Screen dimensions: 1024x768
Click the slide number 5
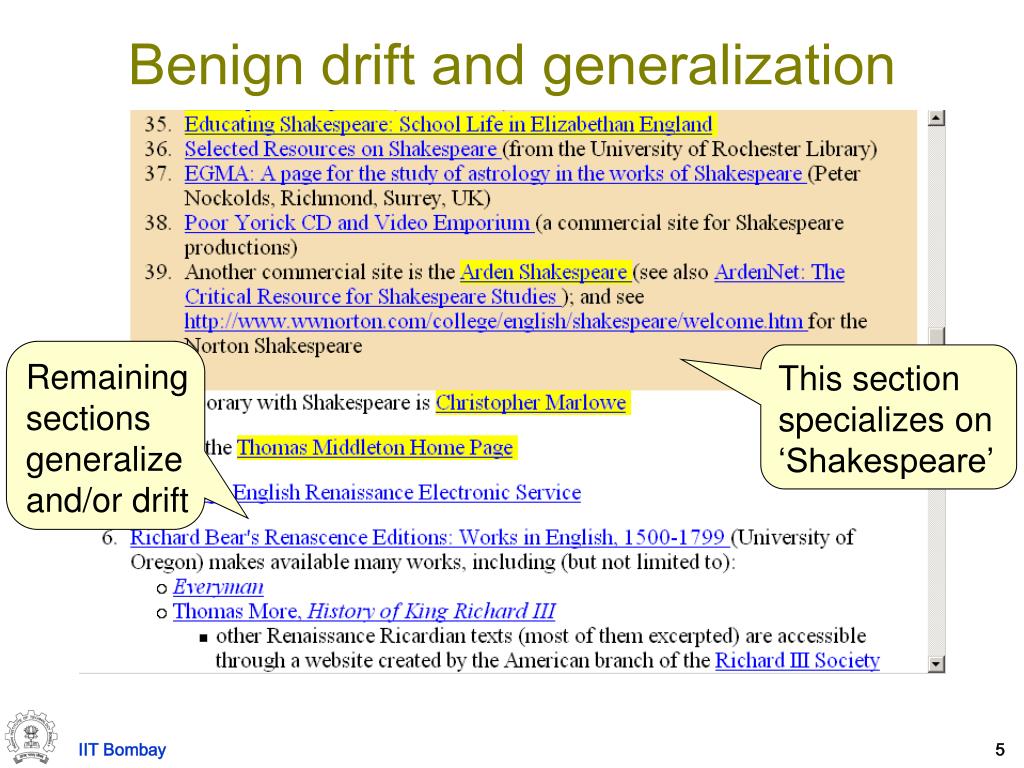1000,750
